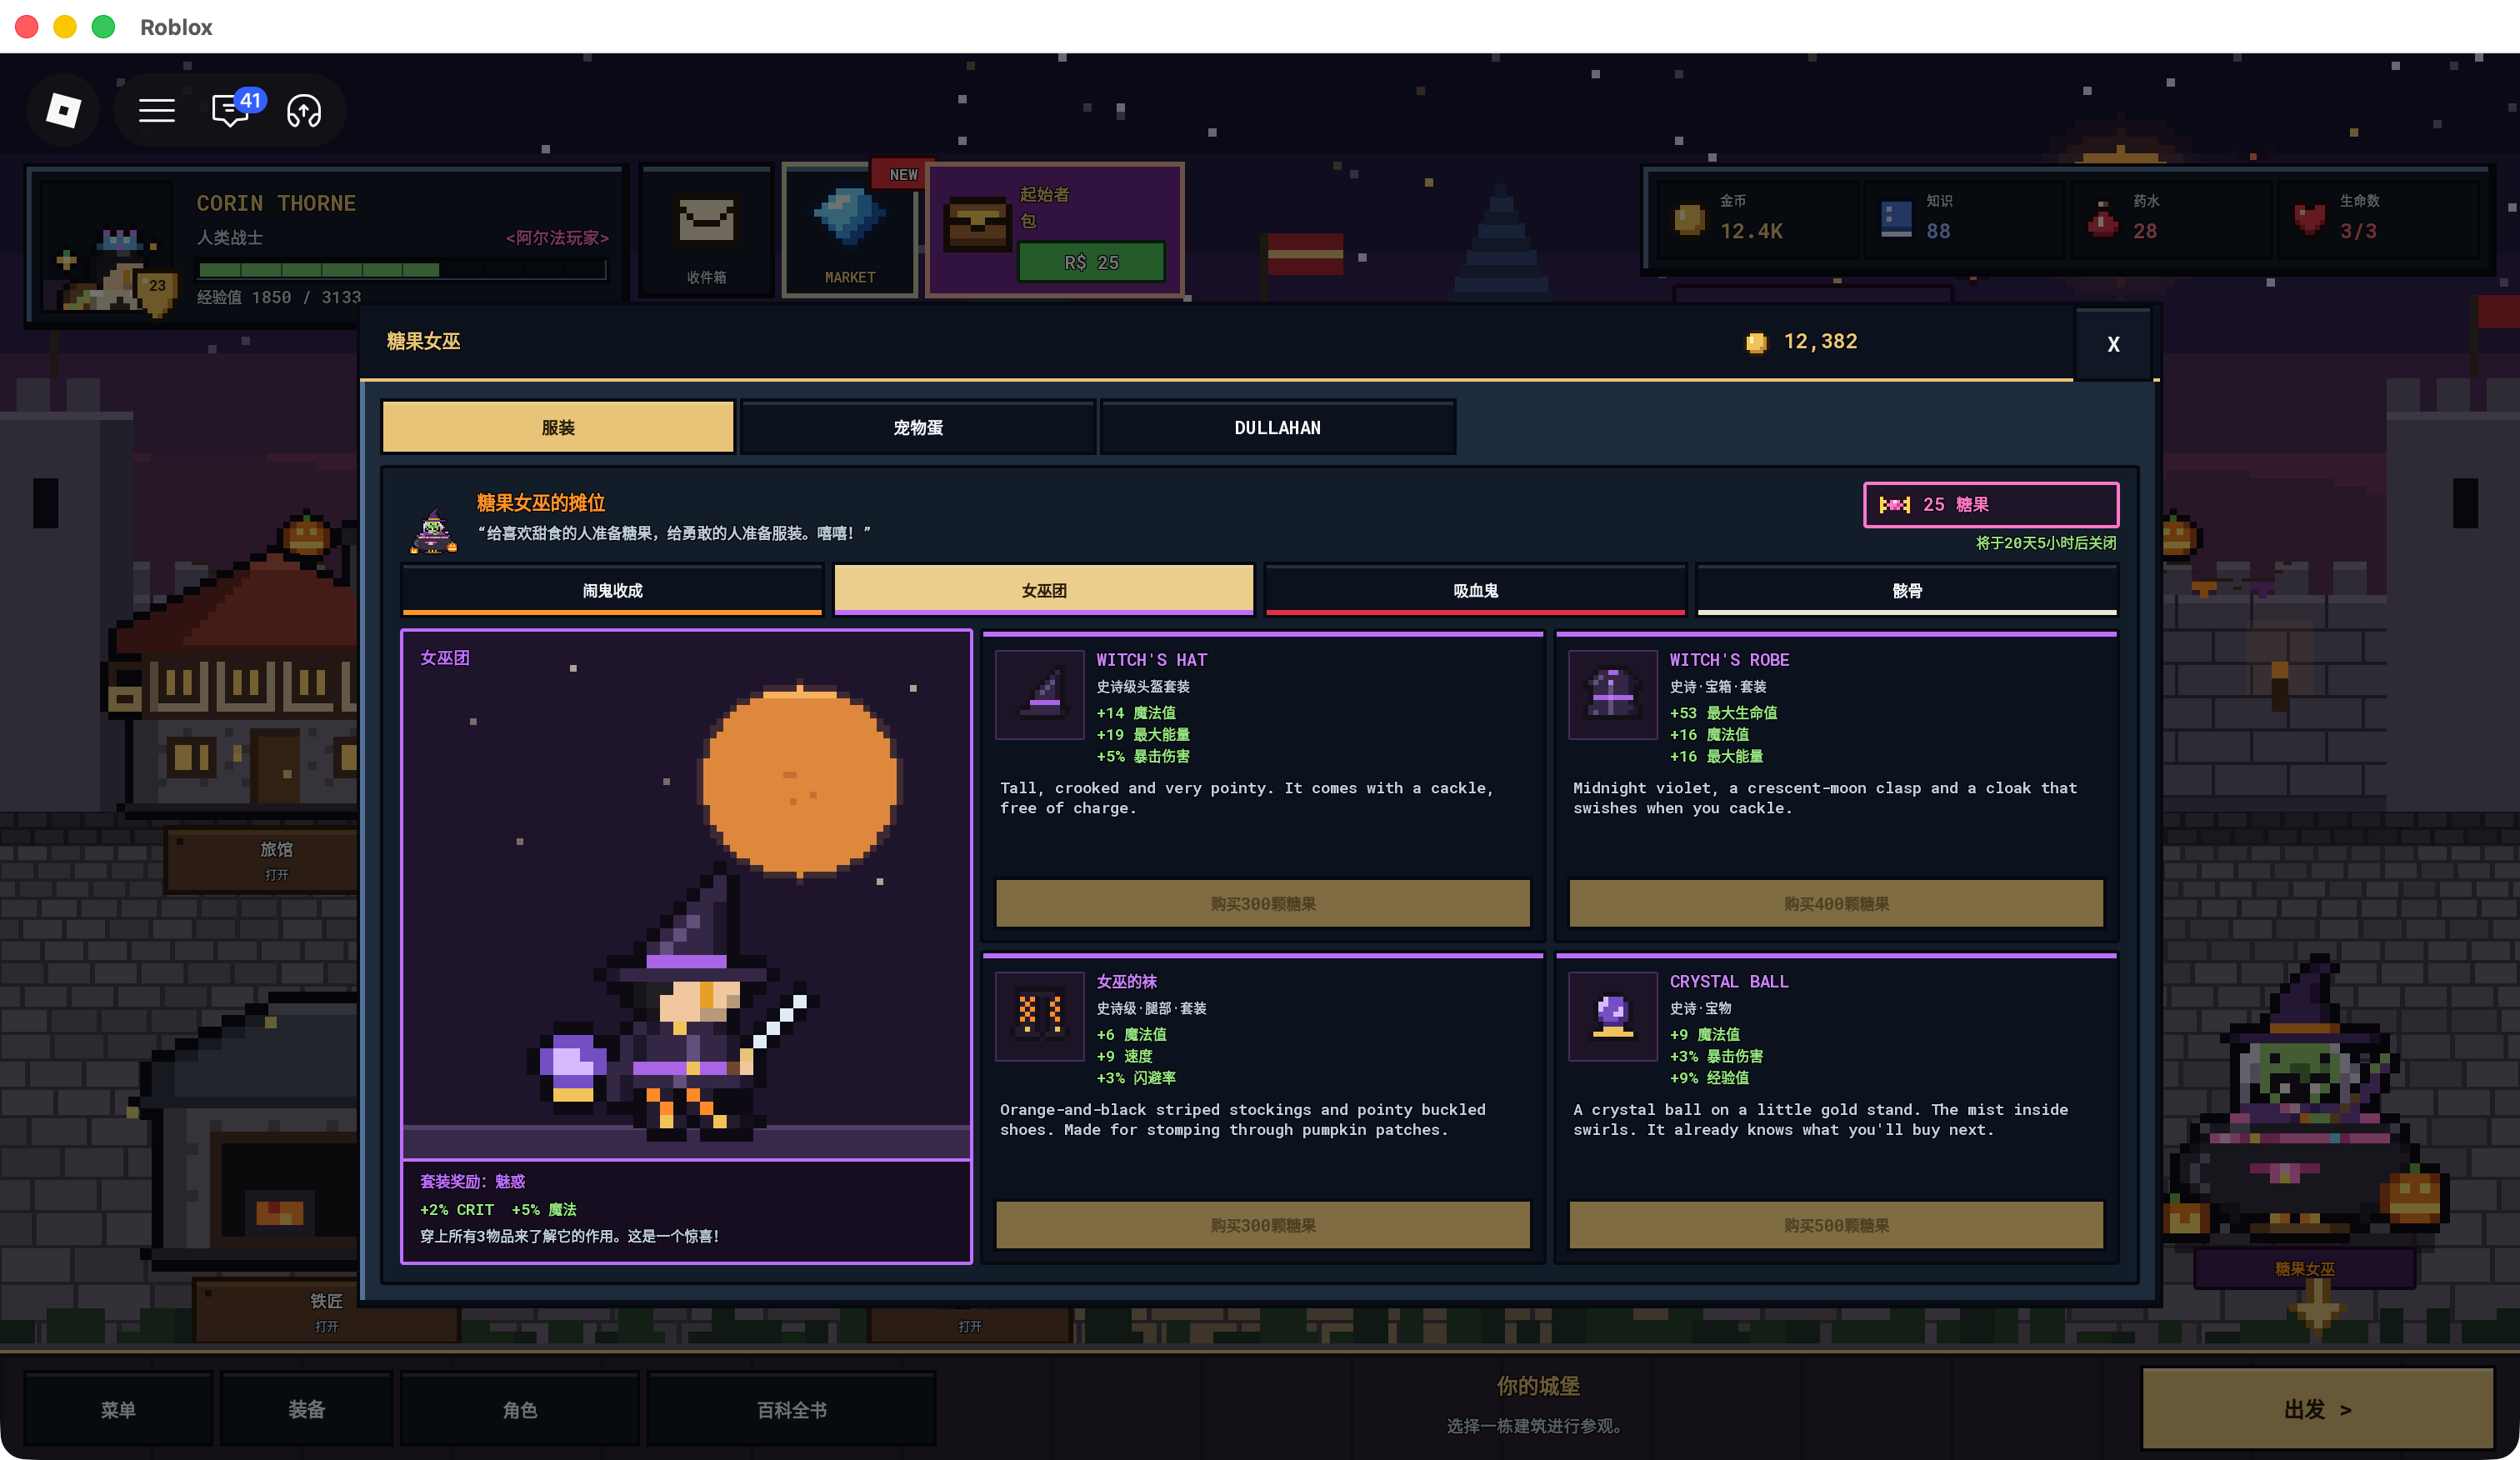The width and height of the screenshot is (2520, 1460).
Task: Click the 女巫团 set preview image
Action: tap(686, 895)
